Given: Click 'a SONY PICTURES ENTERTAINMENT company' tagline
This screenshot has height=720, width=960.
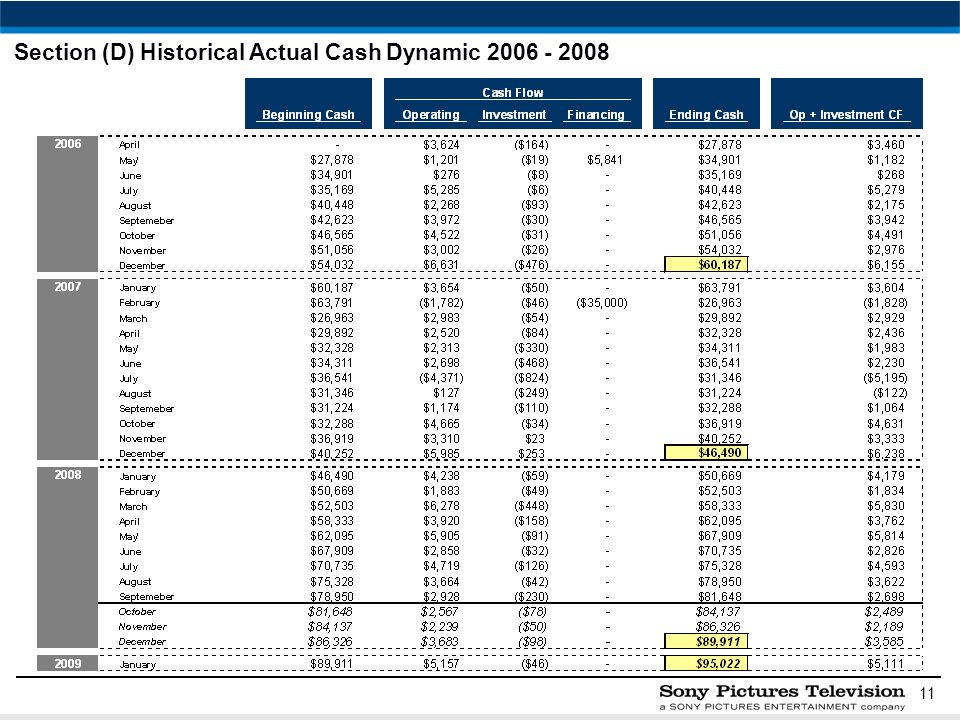Looking at the screenshot, I should [782, 707].
